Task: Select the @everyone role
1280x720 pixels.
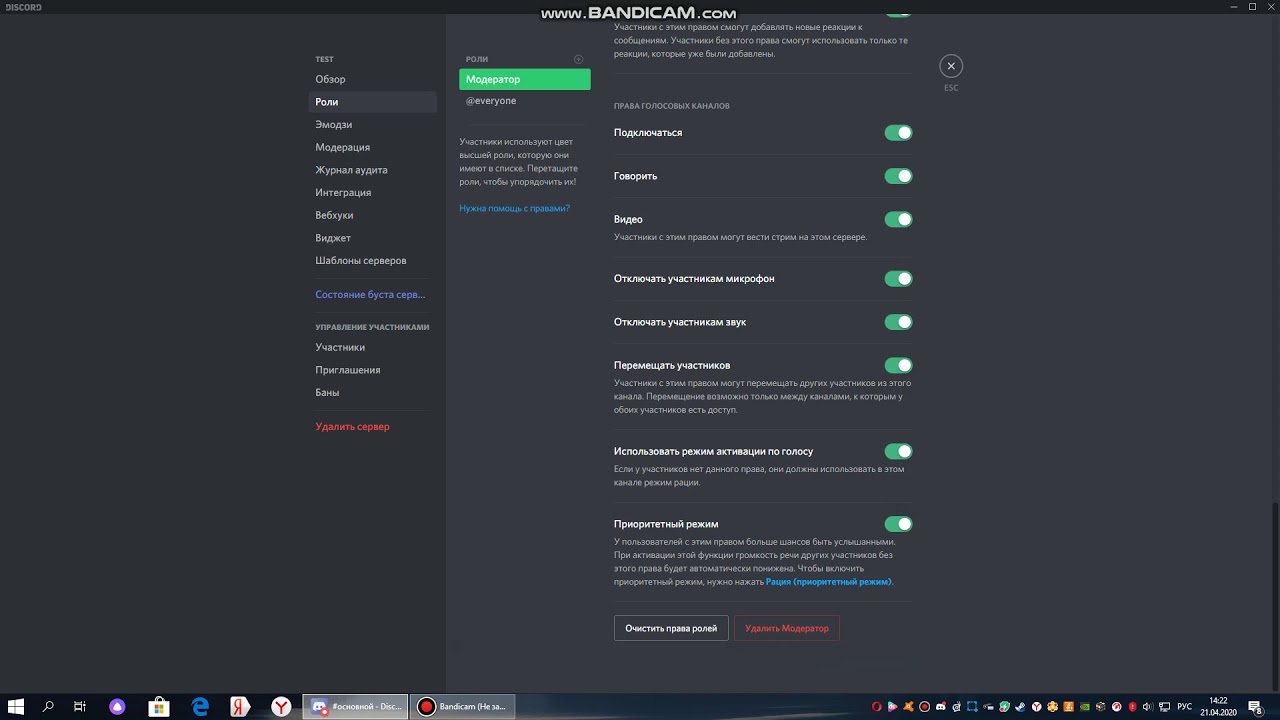Action: coord(525,101)
